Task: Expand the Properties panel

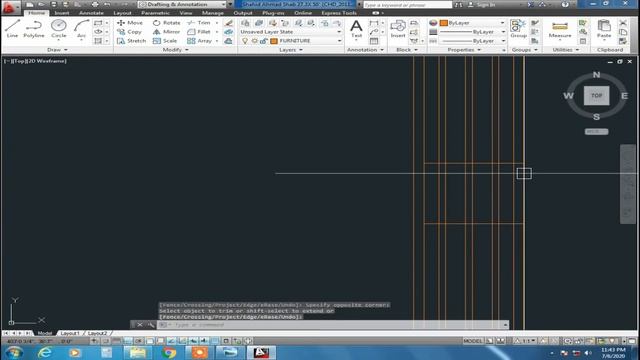Action: [x=464, y=50]
